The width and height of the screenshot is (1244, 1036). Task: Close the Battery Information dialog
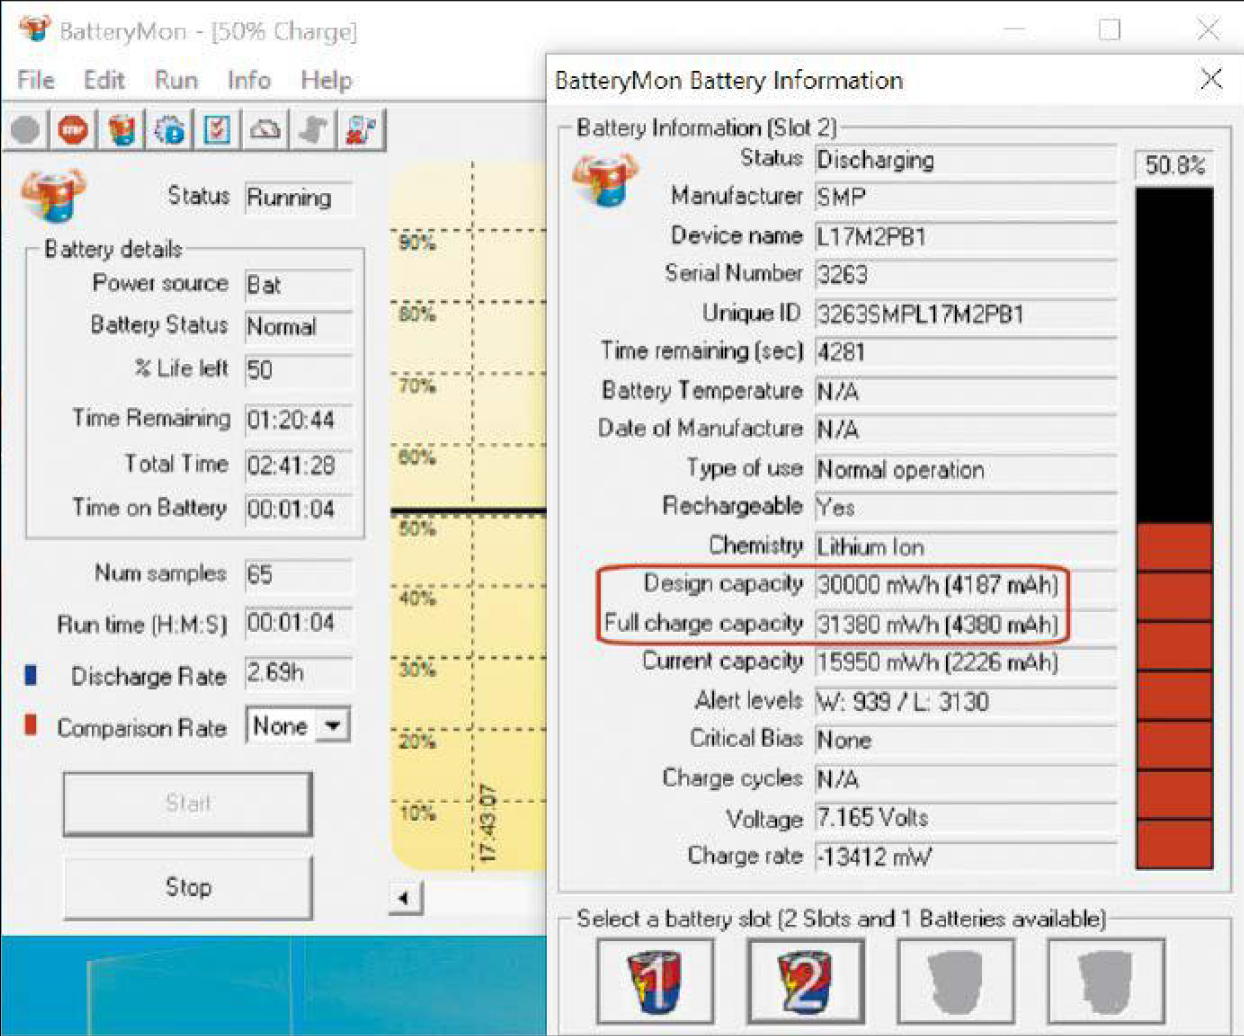tap(1211, 79)
